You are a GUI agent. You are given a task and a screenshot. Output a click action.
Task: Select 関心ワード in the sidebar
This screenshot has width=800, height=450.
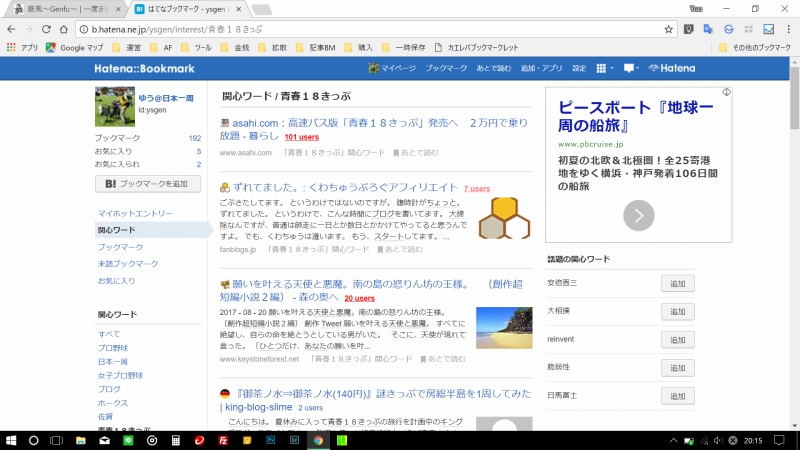point(117,230)
